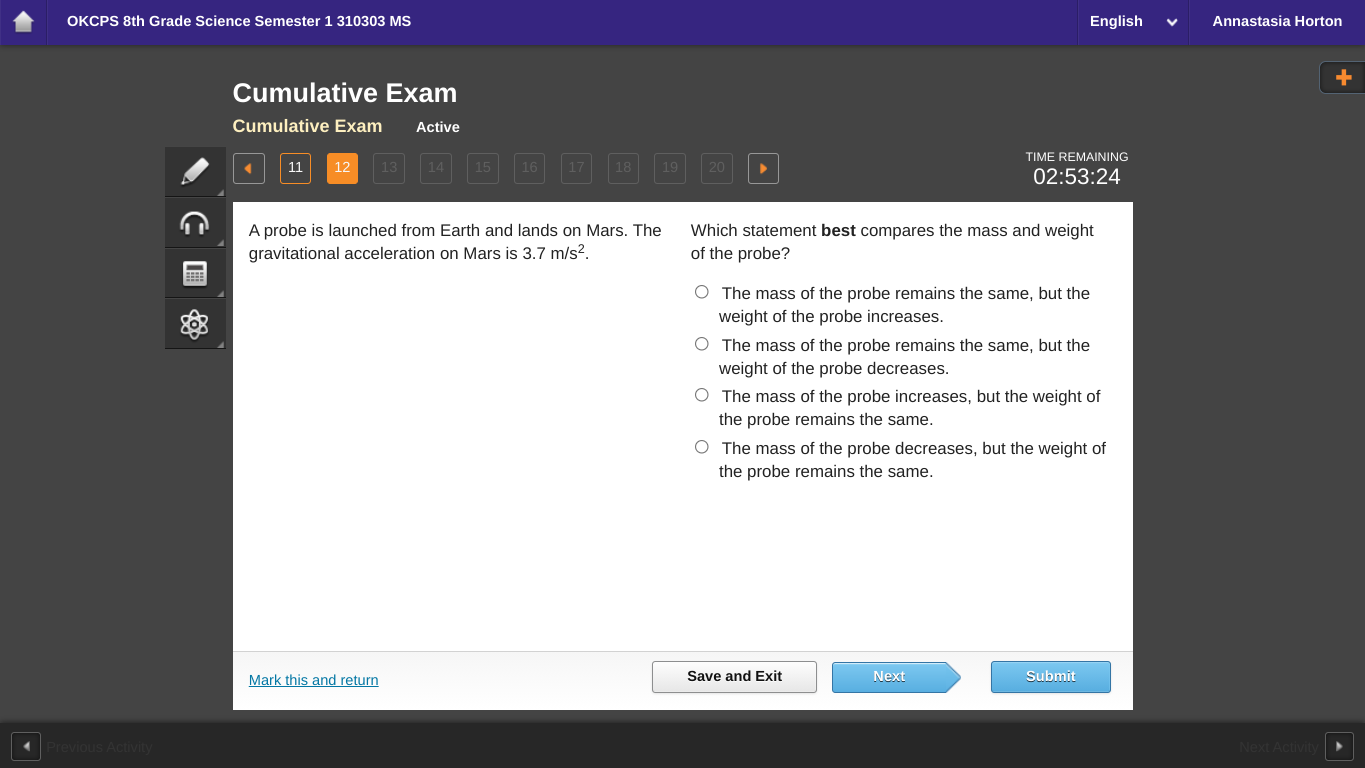This screenshot has height=768, width=1365.
Task: Choose 'mass decreases, weight remains the same'
Action: pyautogui.click(x=702, y=447)
